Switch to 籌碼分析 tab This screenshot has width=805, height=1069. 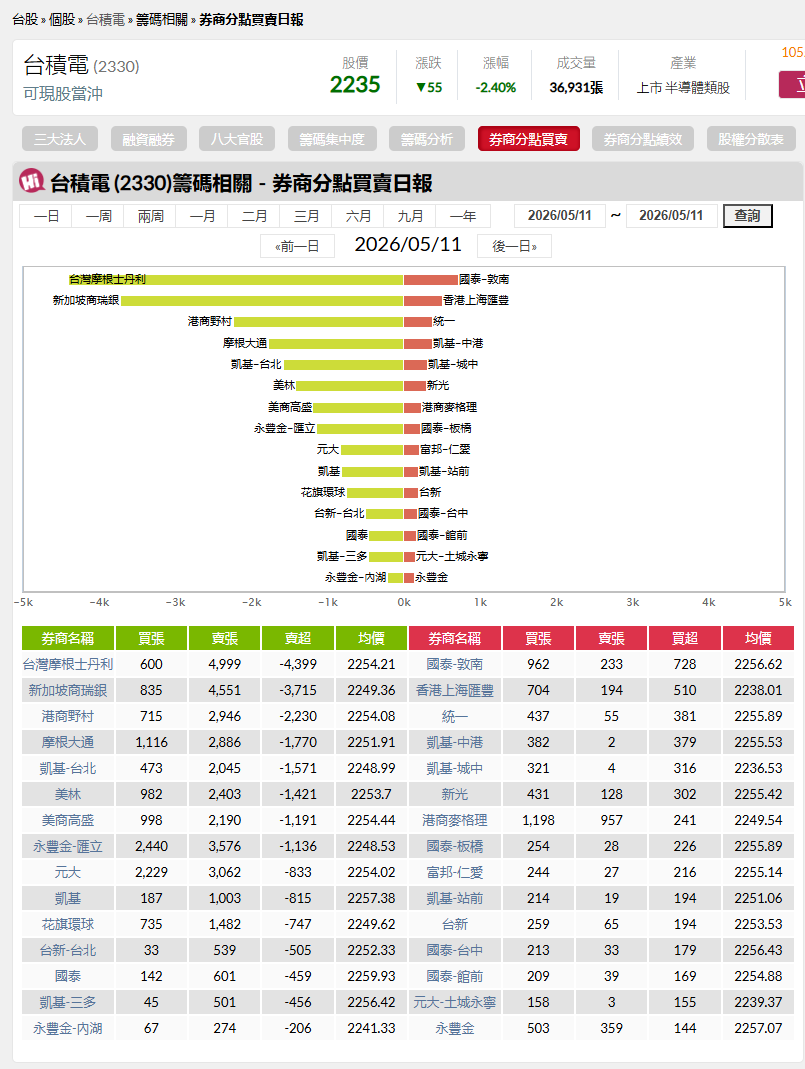pyautogui.click(x=427, y=139)
